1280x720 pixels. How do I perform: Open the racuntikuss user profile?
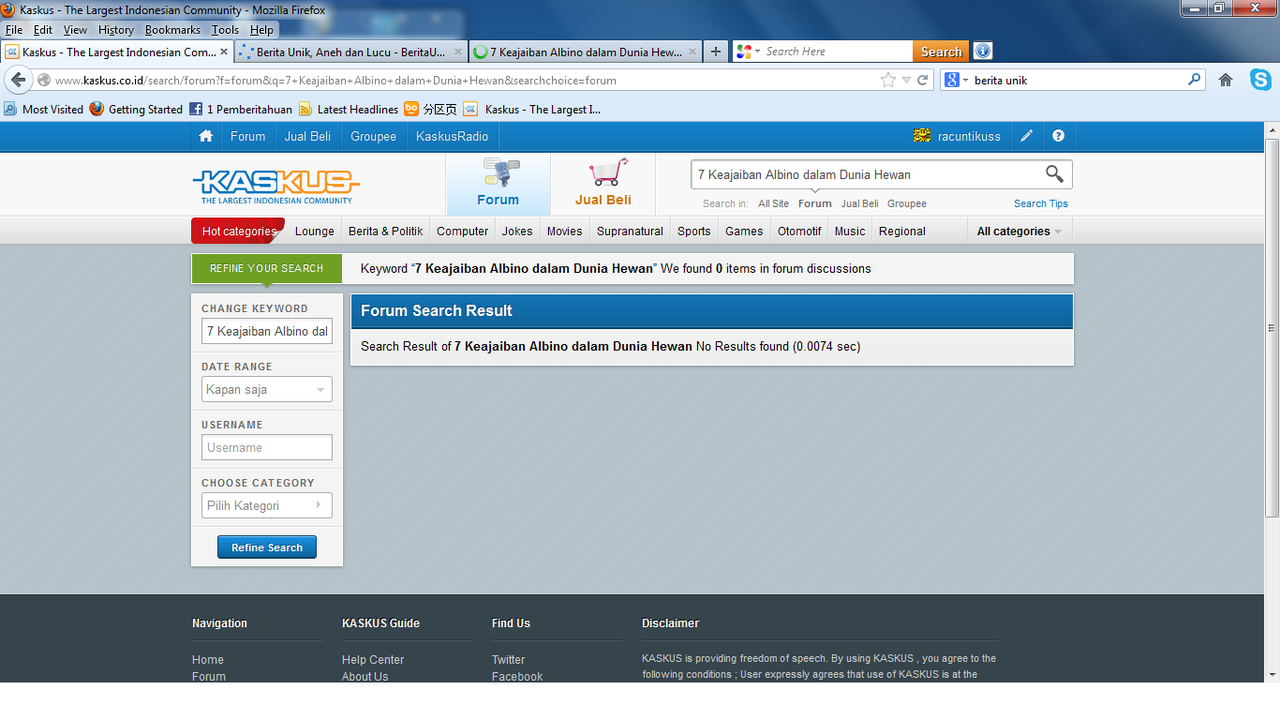pos(957,136)
